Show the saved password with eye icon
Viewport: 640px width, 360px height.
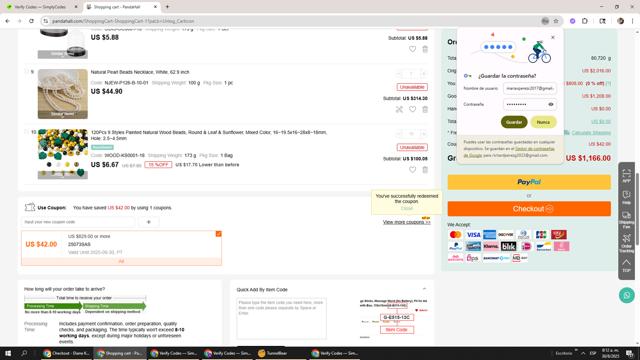click(551, 104)
